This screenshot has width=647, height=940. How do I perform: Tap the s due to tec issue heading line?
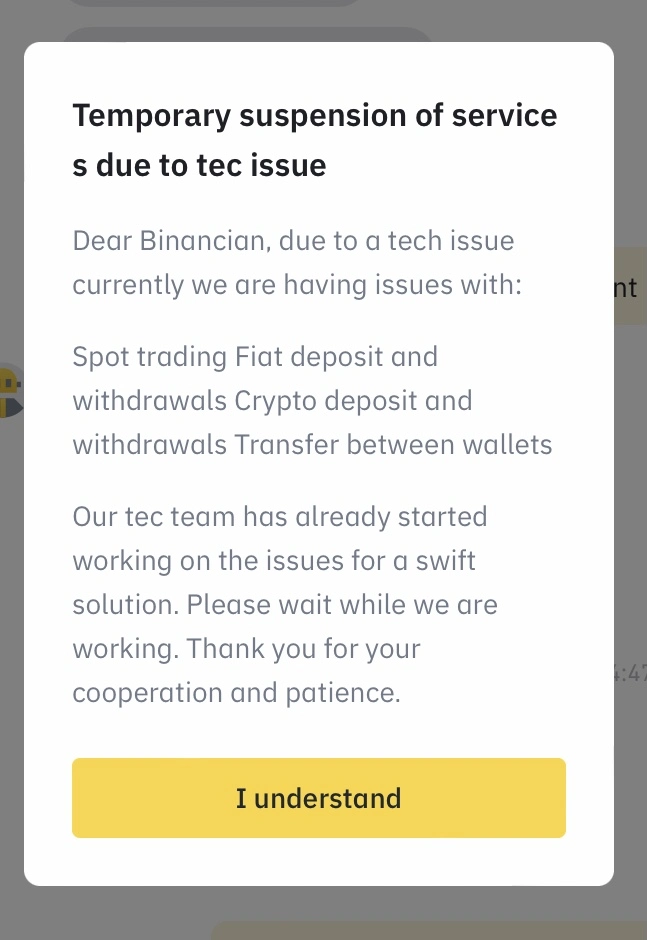pyautogui.click(x=199, y=165)
